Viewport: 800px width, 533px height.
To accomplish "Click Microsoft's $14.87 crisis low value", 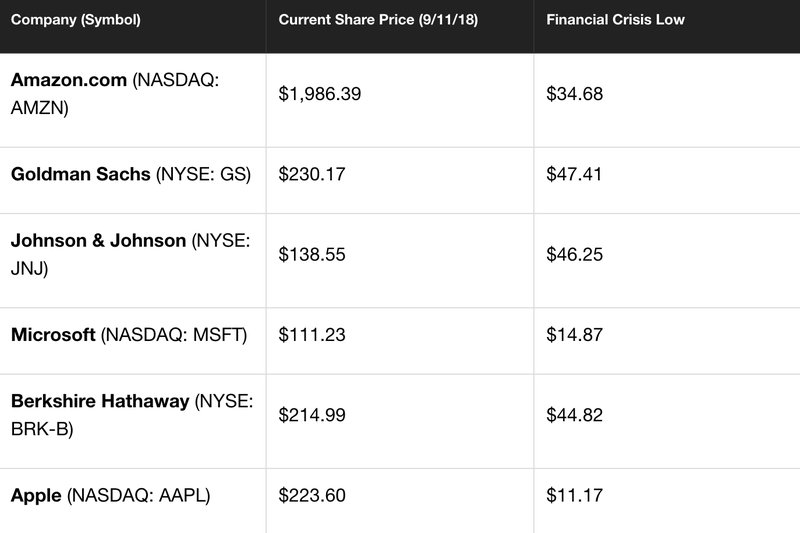I will [x=574, y=335].
